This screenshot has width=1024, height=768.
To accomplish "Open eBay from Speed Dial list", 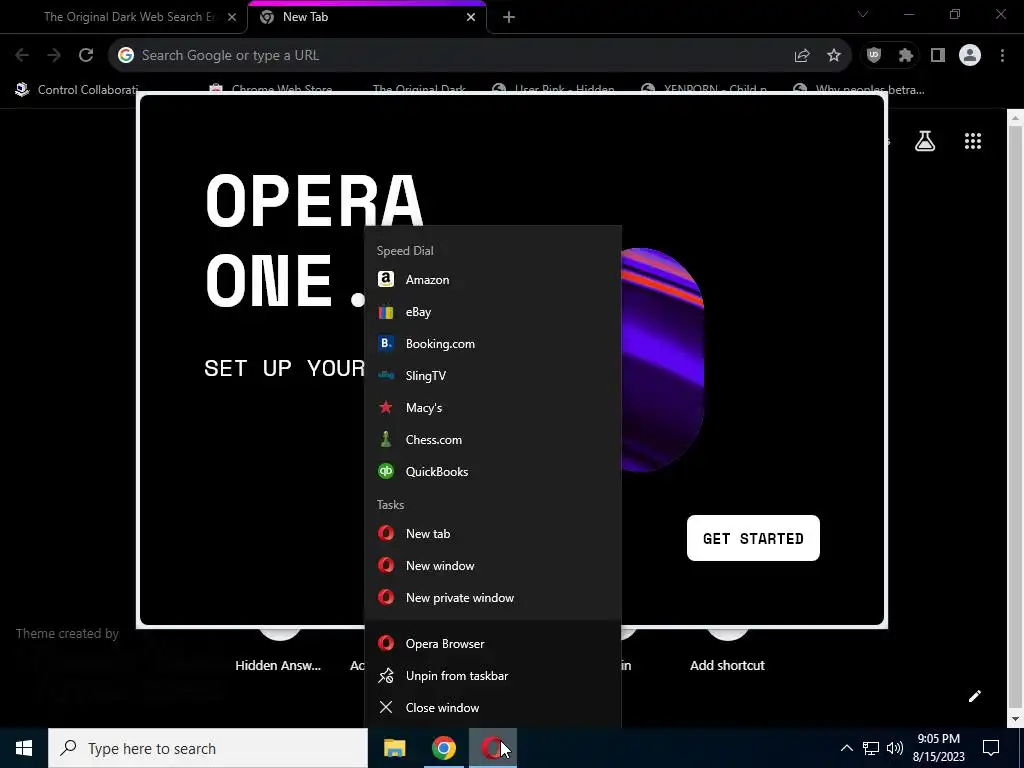I will tap(492, 312).
